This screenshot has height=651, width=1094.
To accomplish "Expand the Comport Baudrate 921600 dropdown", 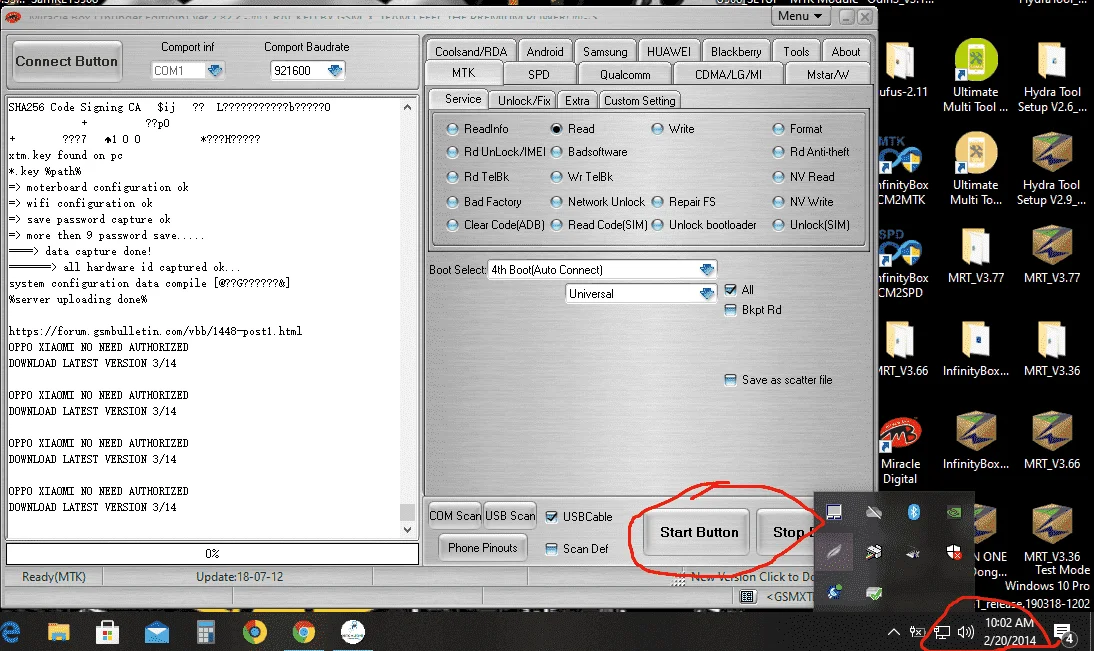I will coord(335,70).
